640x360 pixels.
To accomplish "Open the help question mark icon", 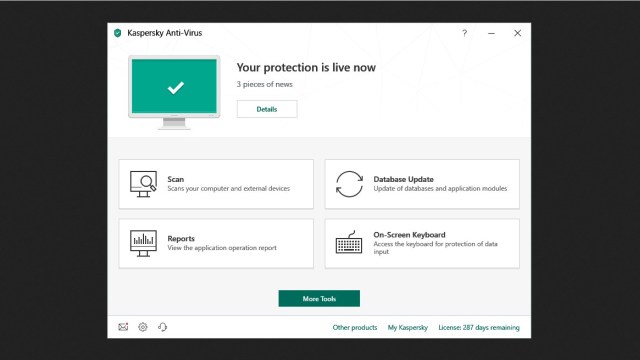I will tap(464, 33).
